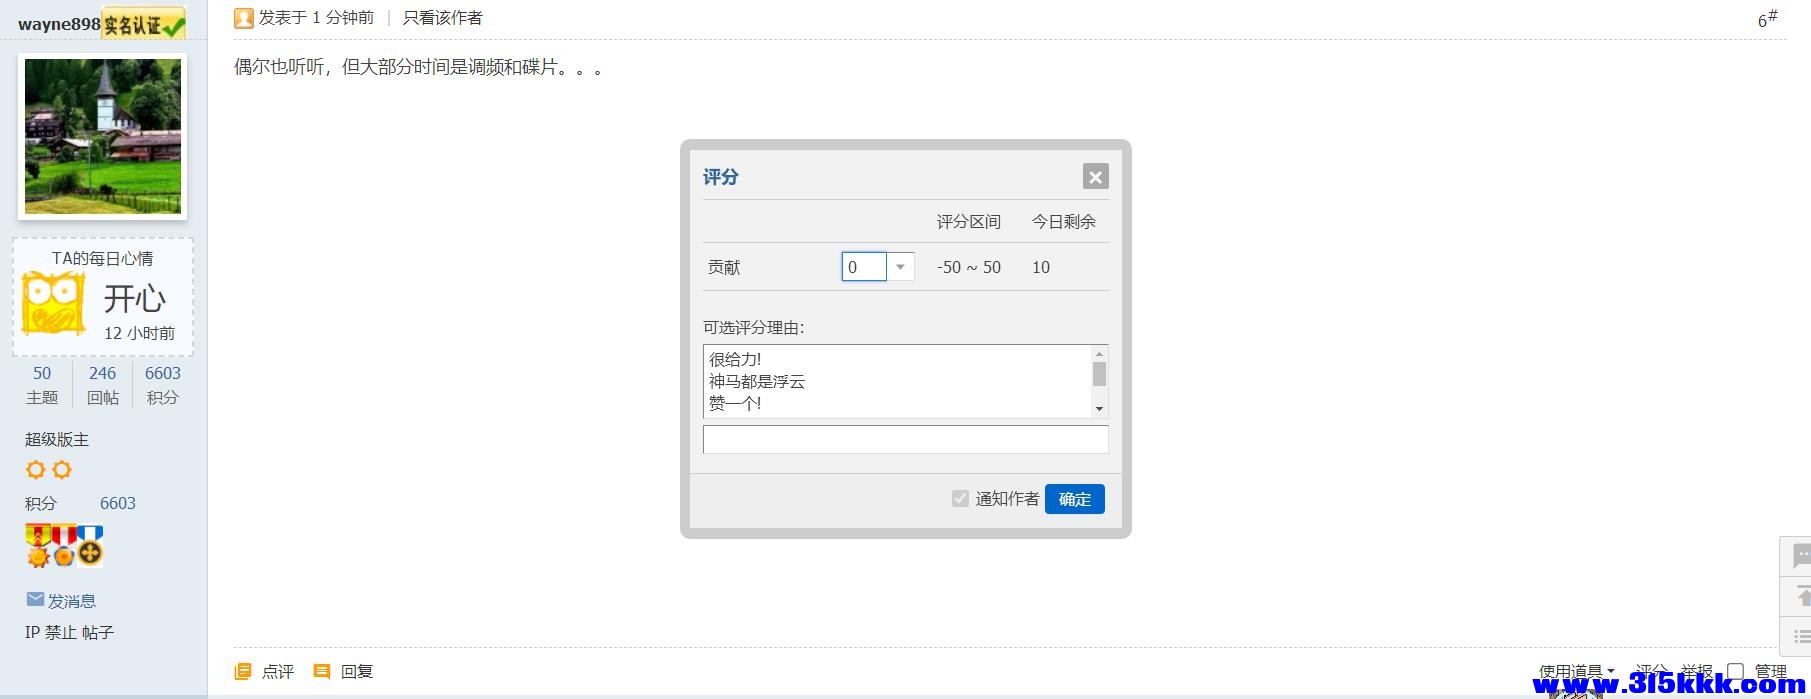Click the quick reply speech bubble icon

[x=1801, y=556]
